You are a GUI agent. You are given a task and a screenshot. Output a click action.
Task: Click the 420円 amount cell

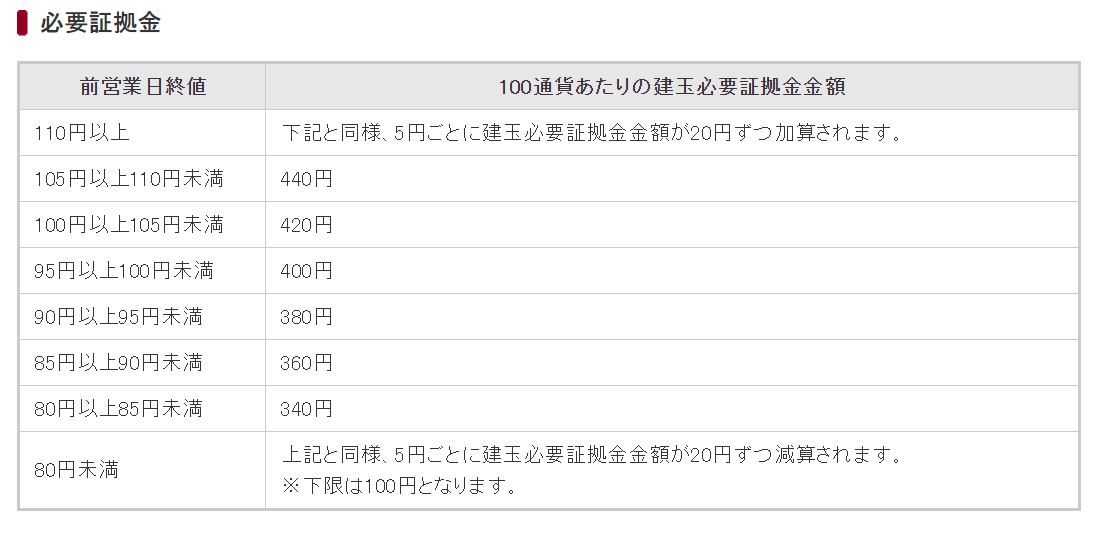(x=306, y=225)
